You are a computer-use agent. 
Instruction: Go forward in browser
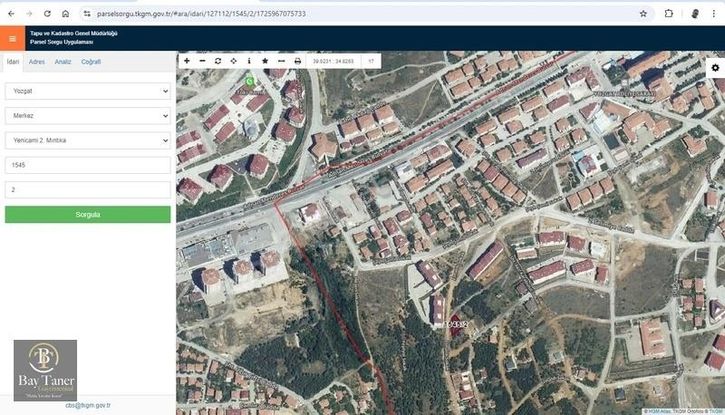29,14
